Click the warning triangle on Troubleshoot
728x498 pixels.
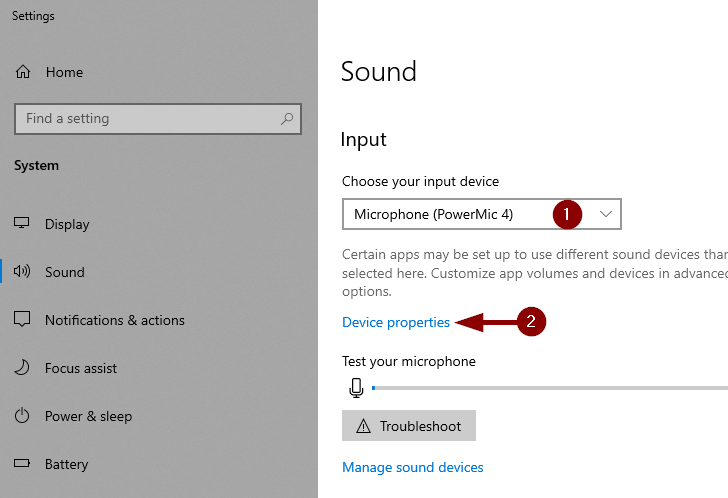(x=363, y=426)
